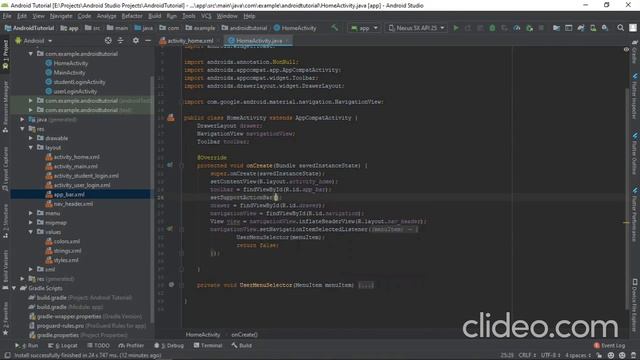The height and width of the screenshot is (360, 640).
Task: Open the VCS menu
Action: [x=206, y=16]
